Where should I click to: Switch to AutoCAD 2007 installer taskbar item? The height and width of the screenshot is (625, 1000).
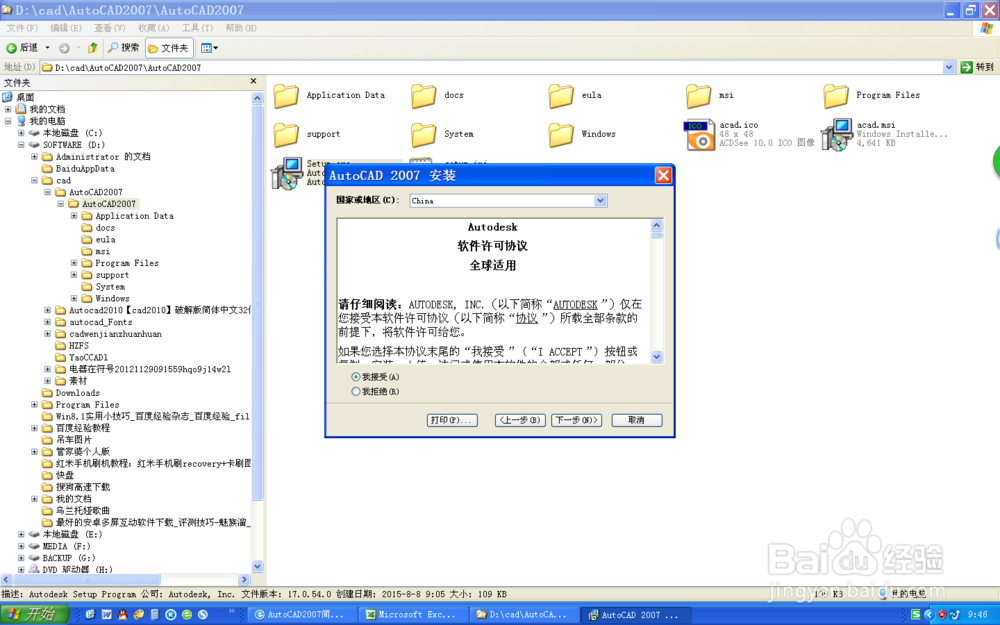point(636,615)
